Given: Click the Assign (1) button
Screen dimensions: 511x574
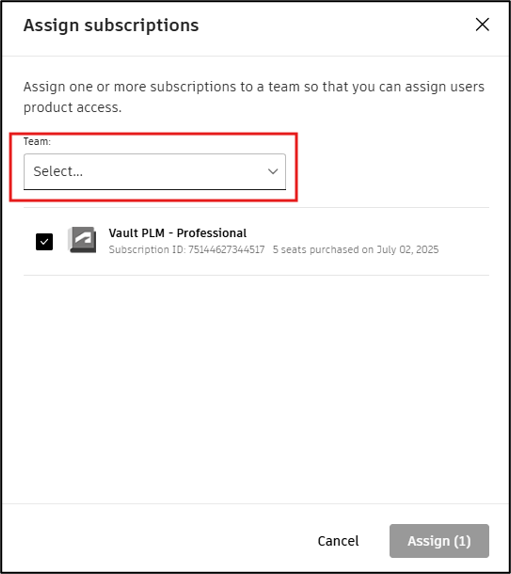Looking at the screenshot, I should tap(439, 541).
